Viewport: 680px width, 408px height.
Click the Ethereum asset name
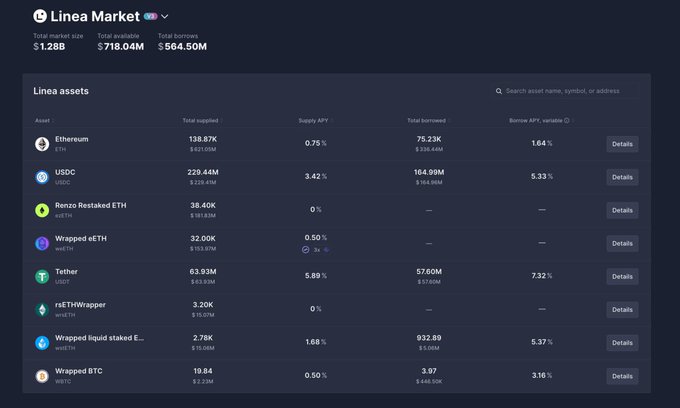[72, 139]
